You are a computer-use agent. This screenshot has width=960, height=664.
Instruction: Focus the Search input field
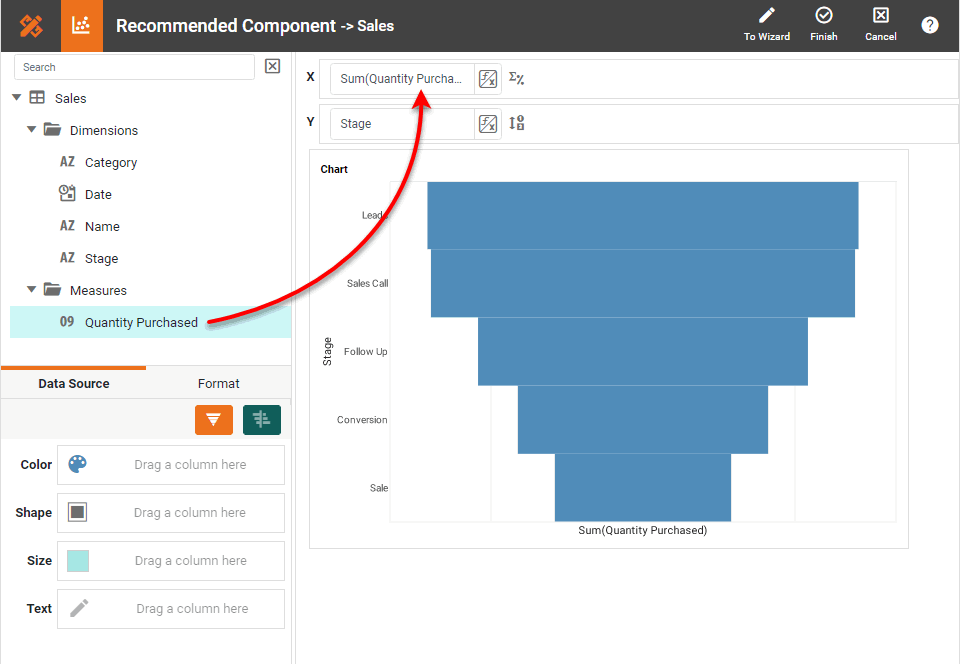tap(135, 67)
